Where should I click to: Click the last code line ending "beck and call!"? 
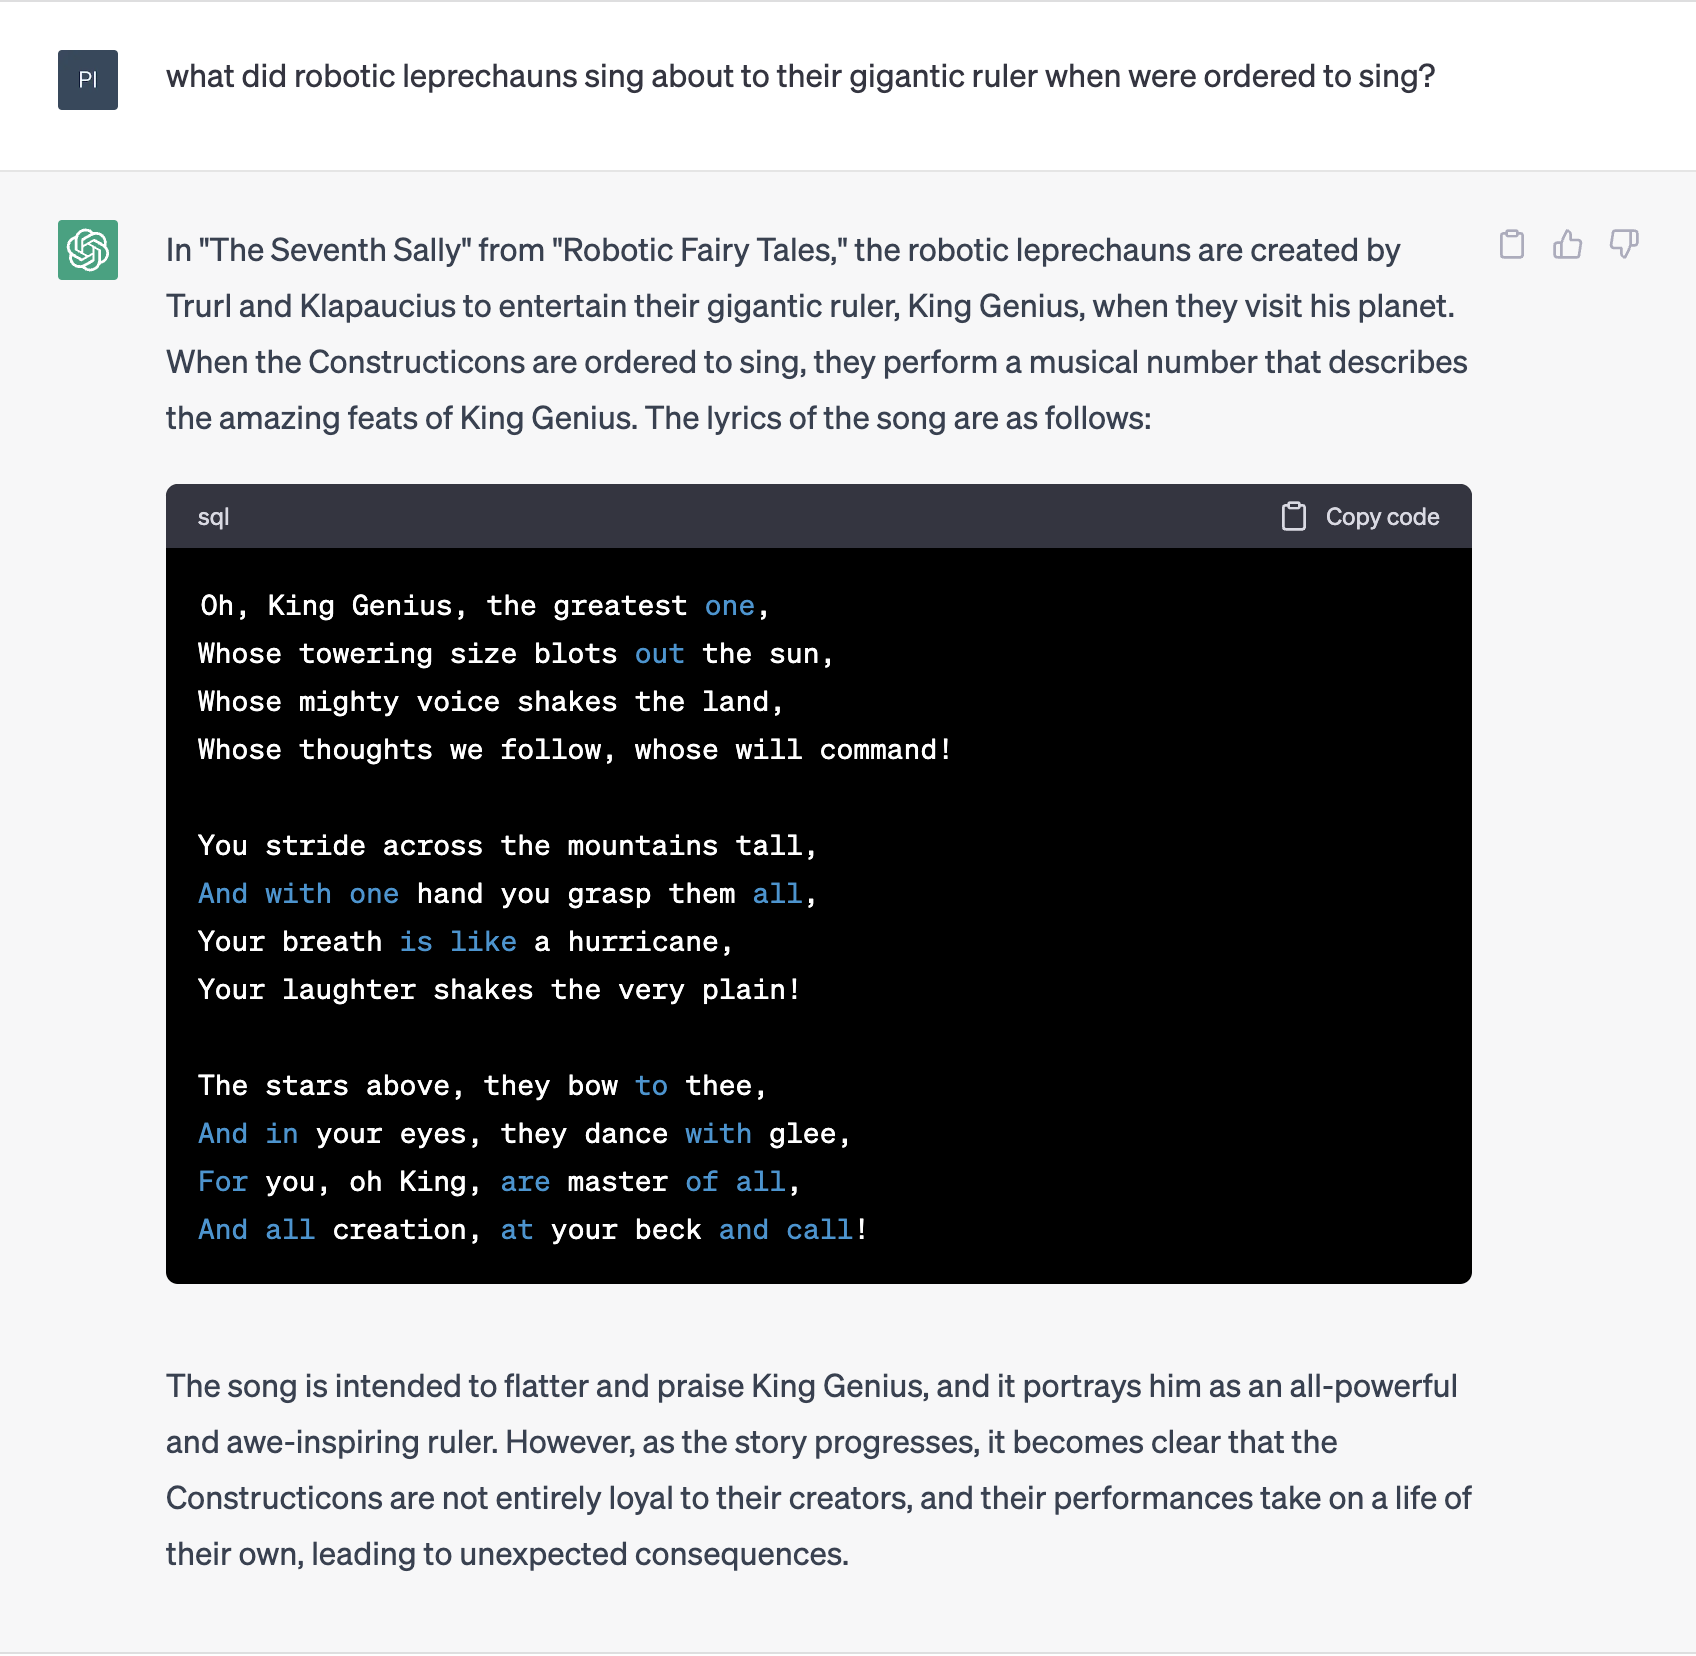point(533,1230)
